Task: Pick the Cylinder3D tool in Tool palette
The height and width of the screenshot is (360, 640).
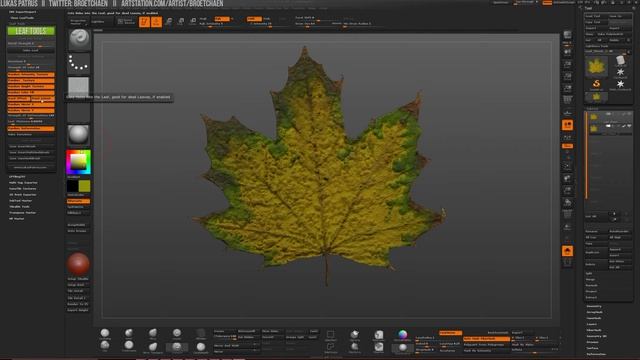Action: click(620, 61)
